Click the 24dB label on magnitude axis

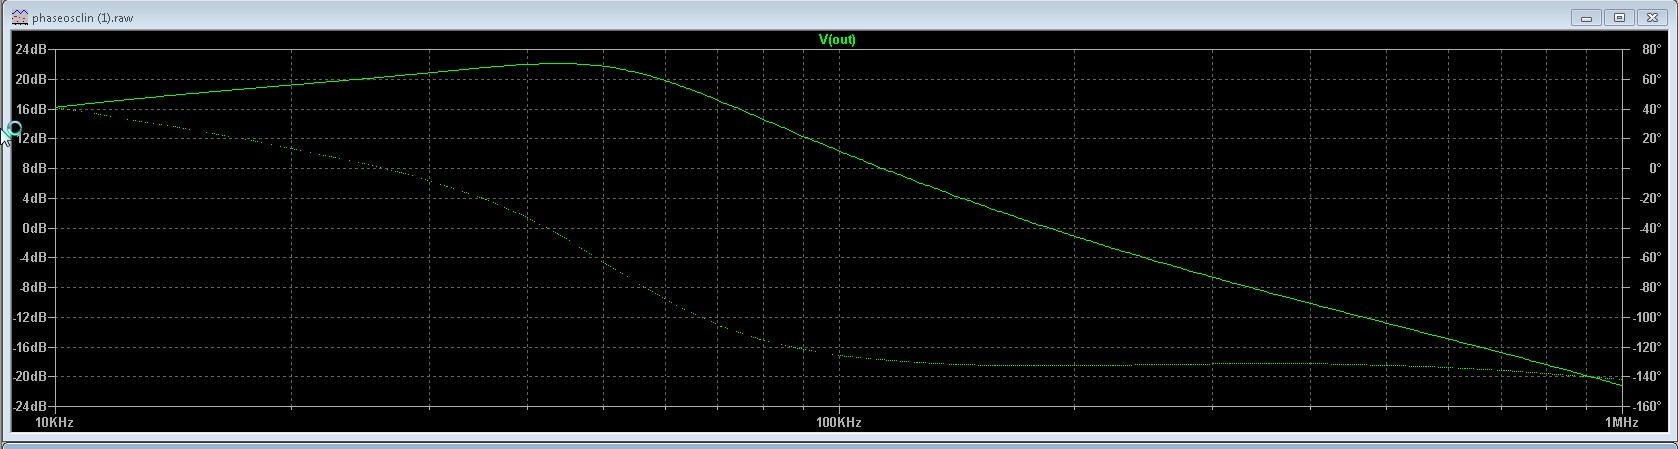[x=31, y=49]
